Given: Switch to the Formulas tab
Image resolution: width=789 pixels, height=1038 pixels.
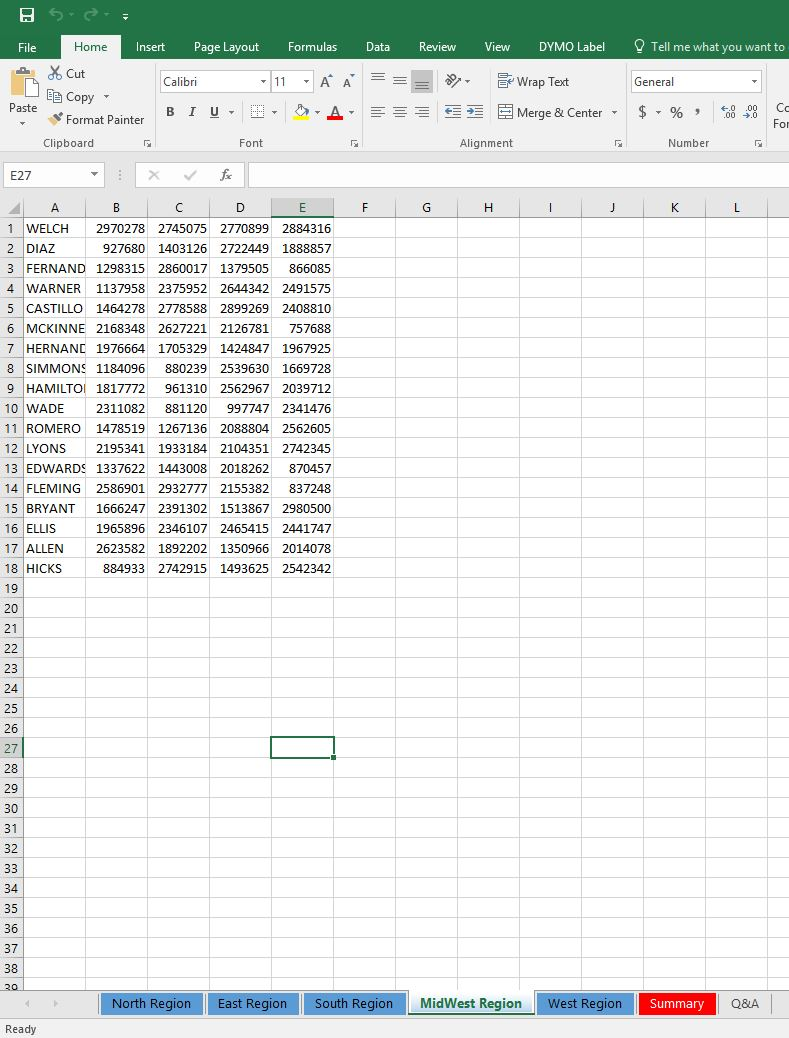Looking at the screenshot, I should click(x=312, y=47).
